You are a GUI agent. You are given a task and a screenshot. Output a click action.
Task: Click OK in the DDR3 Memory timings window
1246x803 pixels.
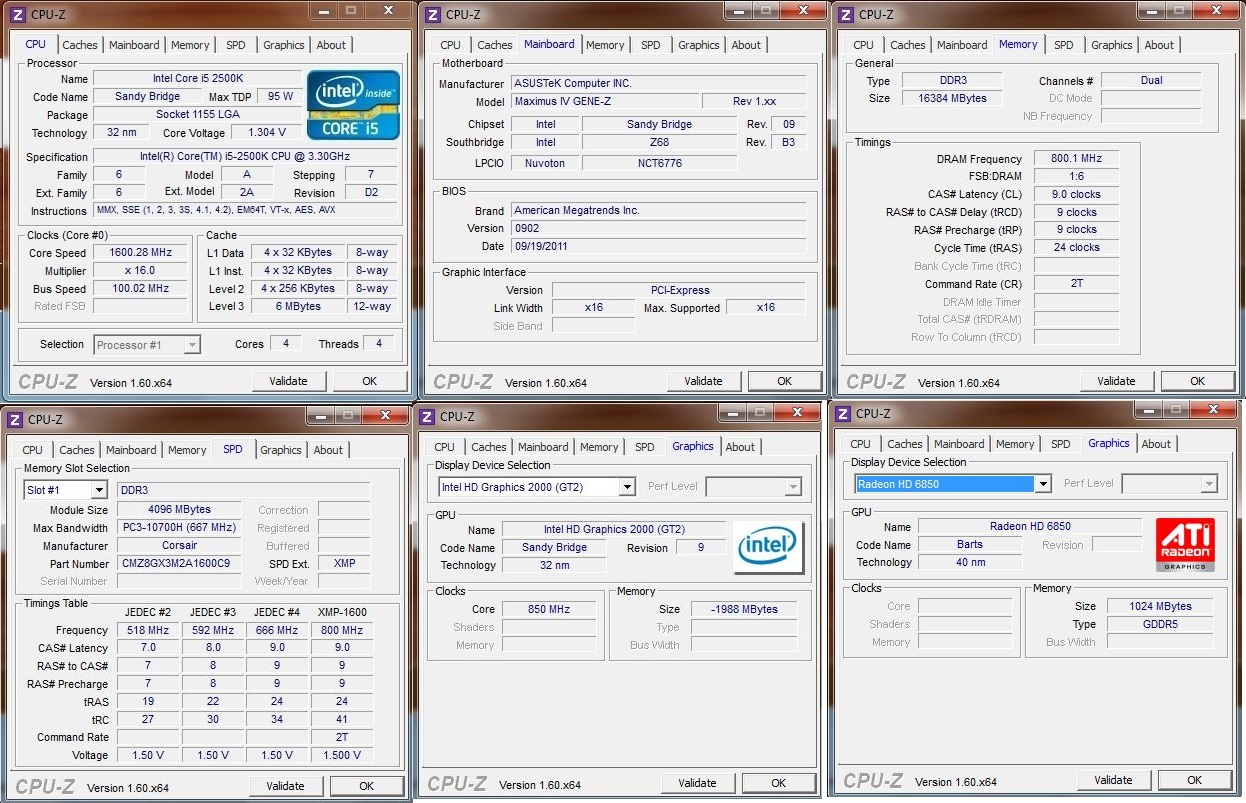[1198, 381]
